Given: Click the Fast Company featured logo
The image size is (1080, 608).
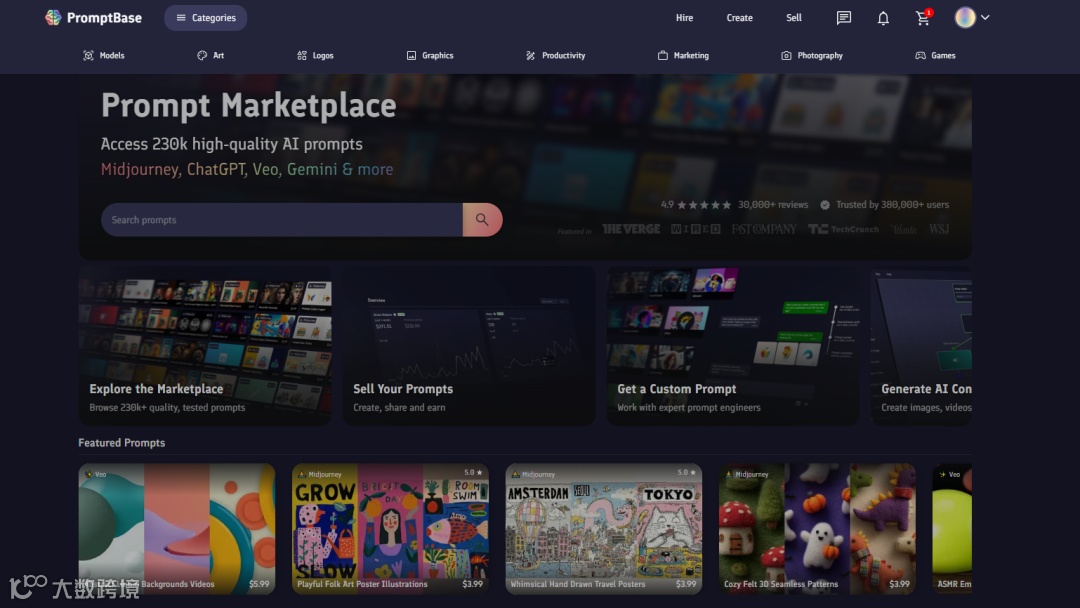Looking at the screenshot, I should pos(764,229).
